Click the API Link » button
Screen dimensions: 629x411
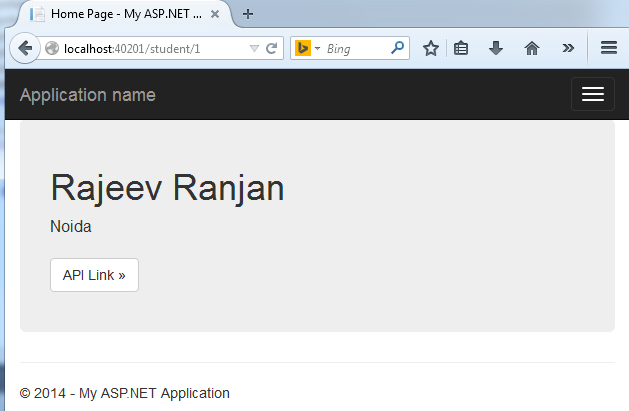click(x=94, y=275)
